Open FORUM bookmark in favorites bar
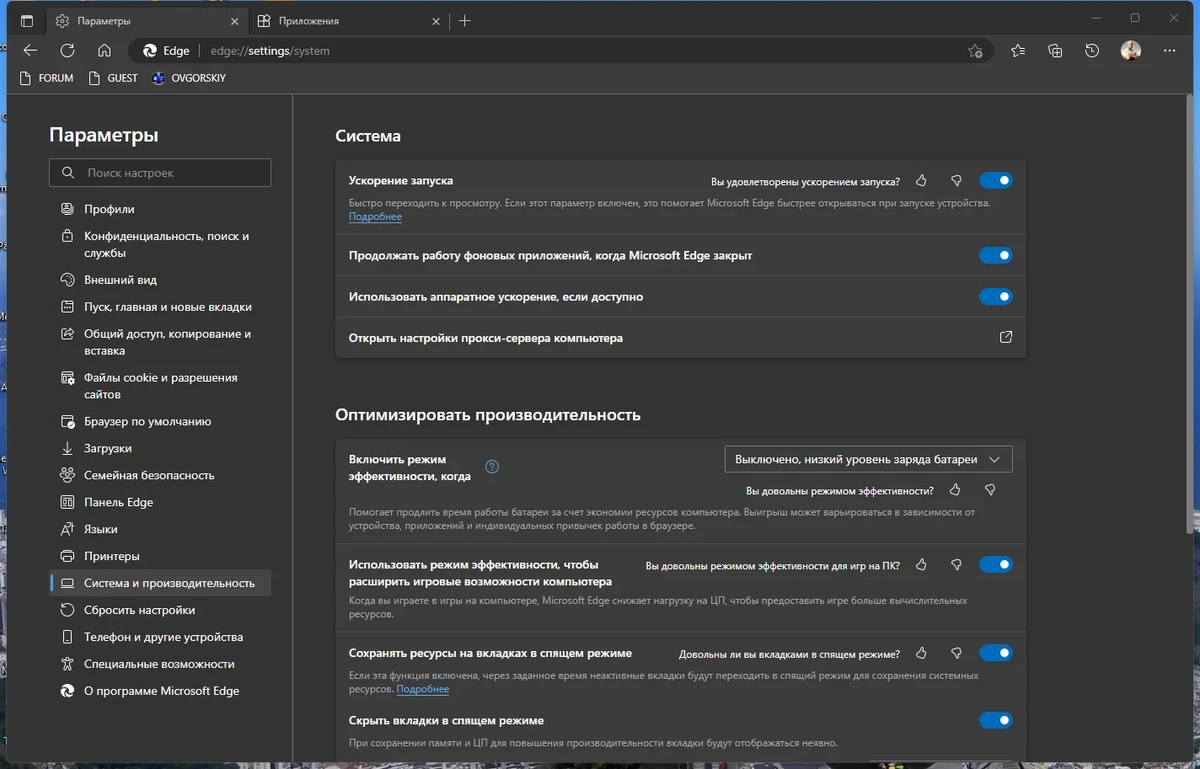Image resolution: width=1200 pixels, height=769 pixels. [46, 78]
